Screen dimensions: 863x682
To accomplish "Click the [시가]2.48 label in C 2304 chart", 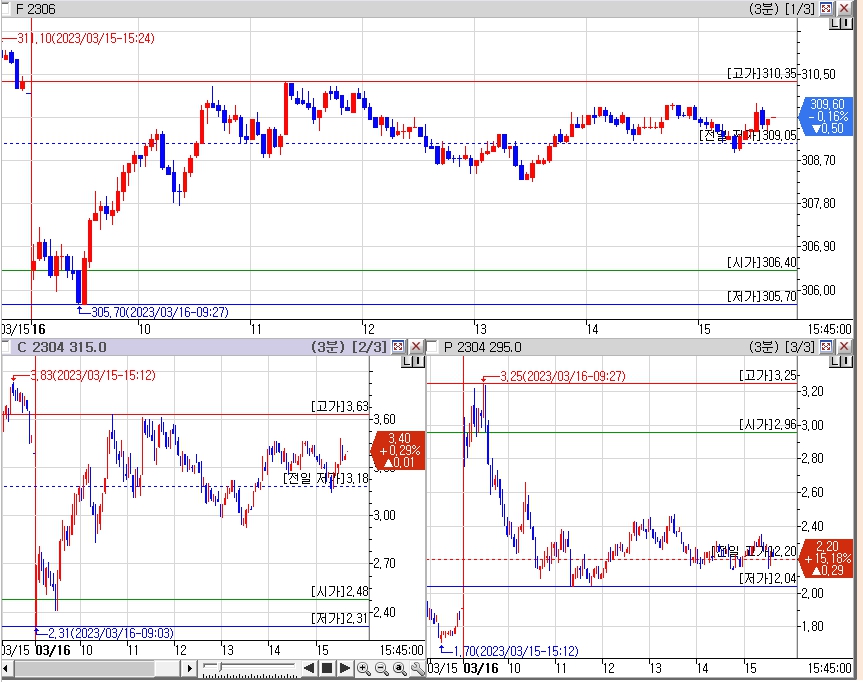I will (340, 591).
